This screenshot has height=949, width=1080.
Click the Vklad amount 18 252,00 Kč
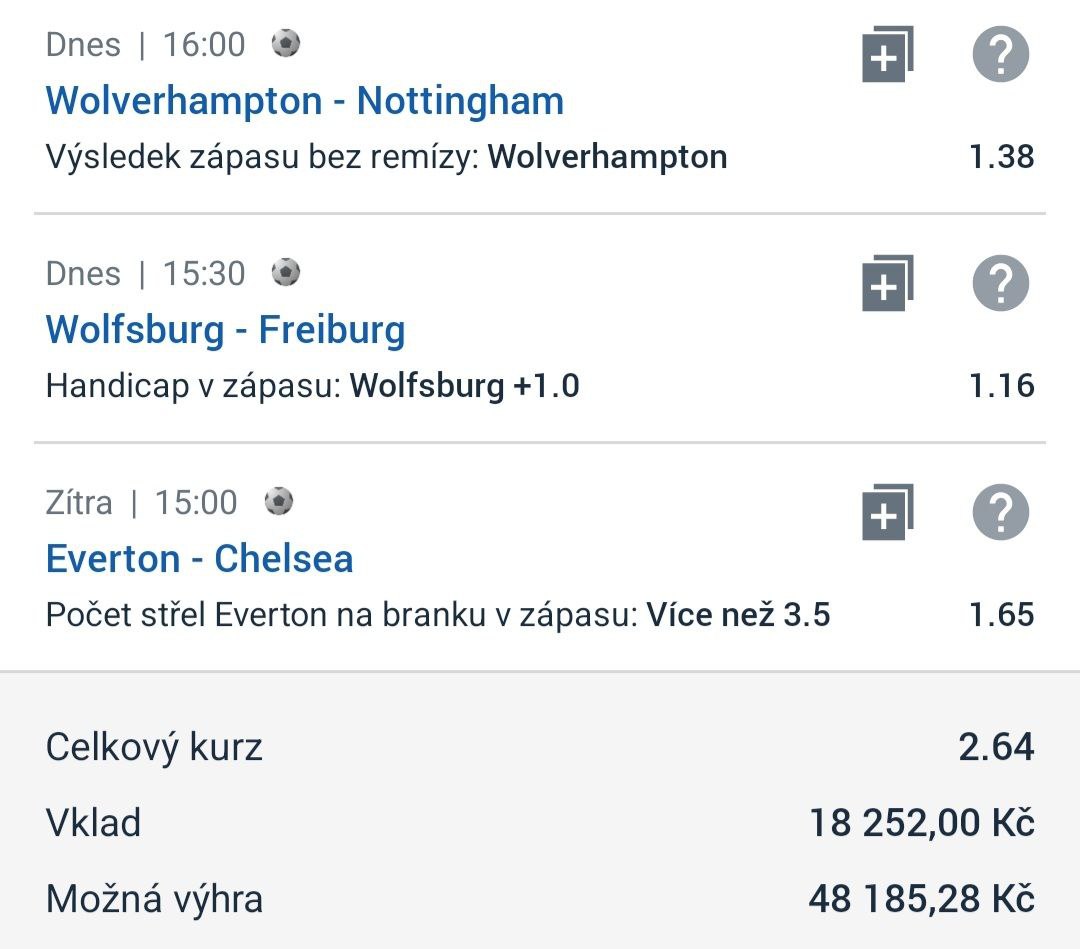[922, 823]
